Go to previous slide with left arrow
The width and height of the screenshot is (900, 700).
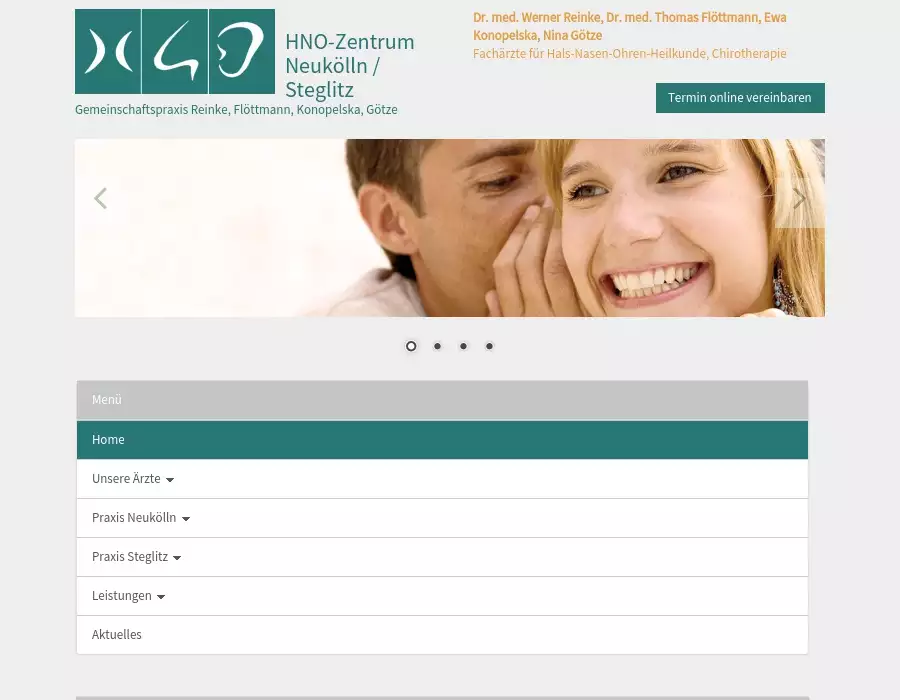coord(100,199)
